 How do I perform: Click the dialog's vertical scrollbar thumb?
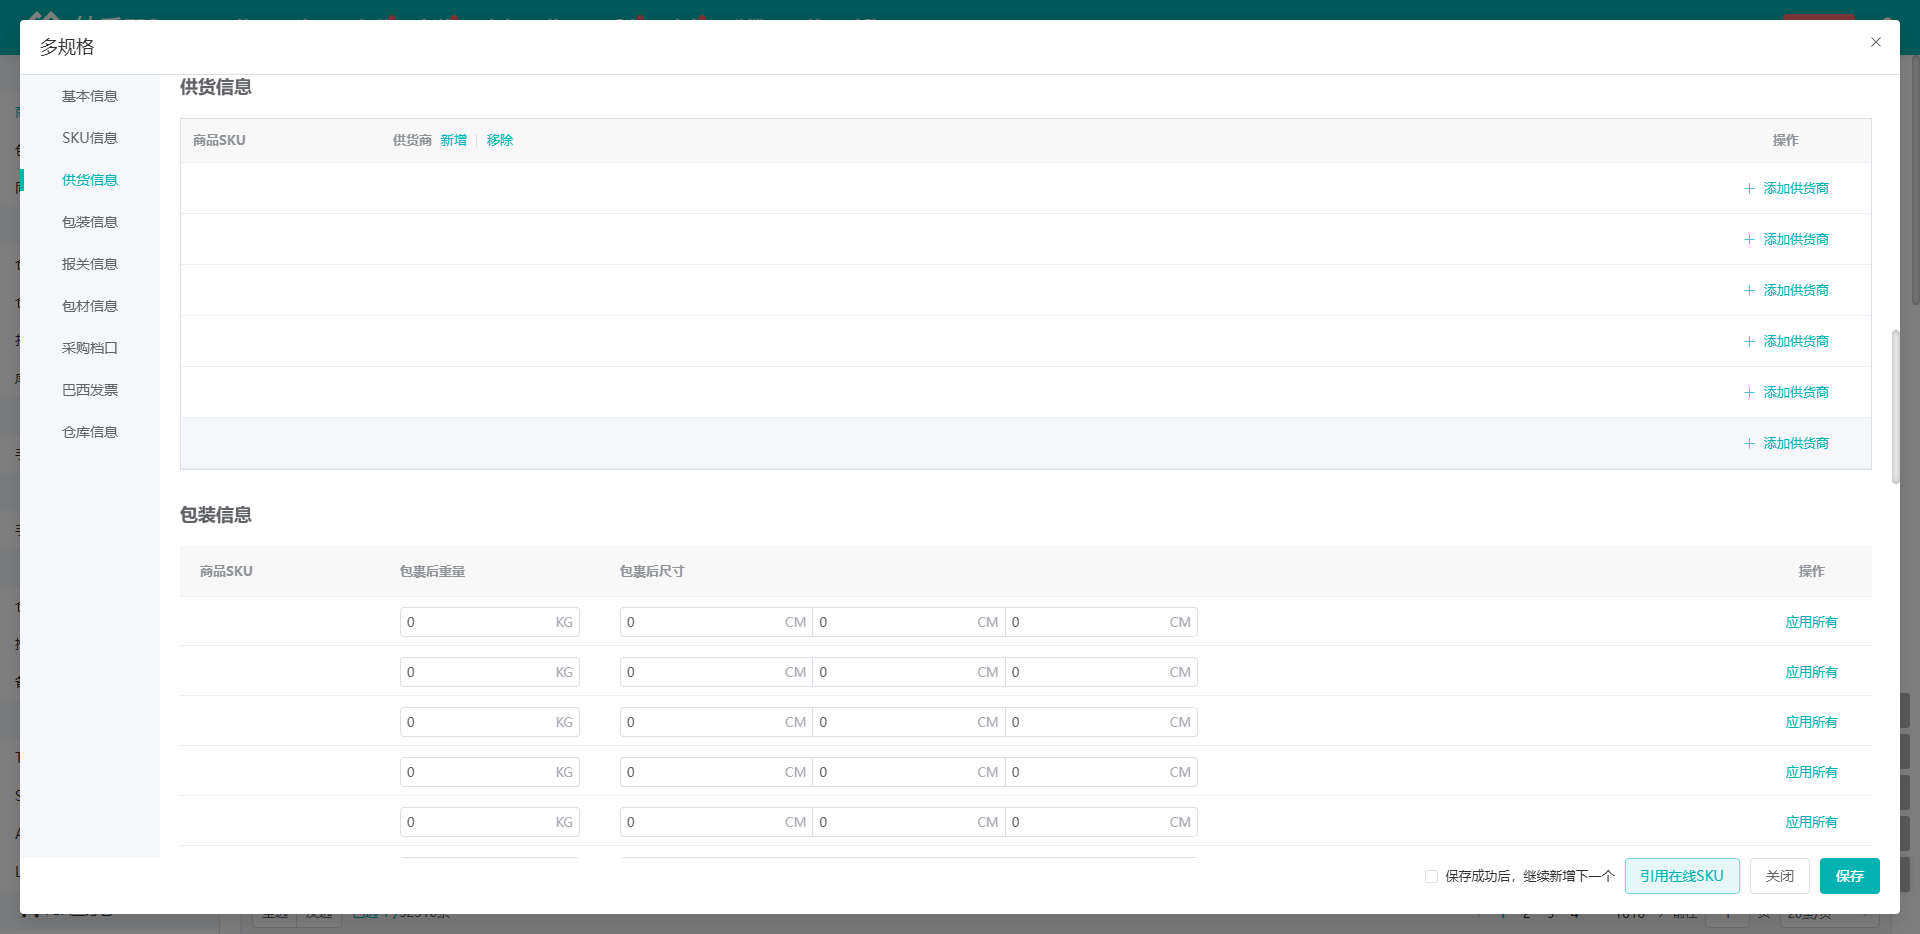(x=1895, y=407)
